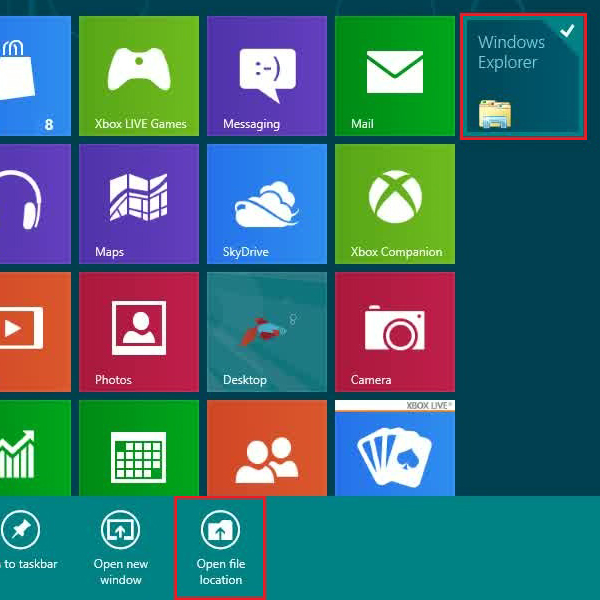Open the Video tile with play icon
Viewport: 600px width, 600px height.
point(35,332)
